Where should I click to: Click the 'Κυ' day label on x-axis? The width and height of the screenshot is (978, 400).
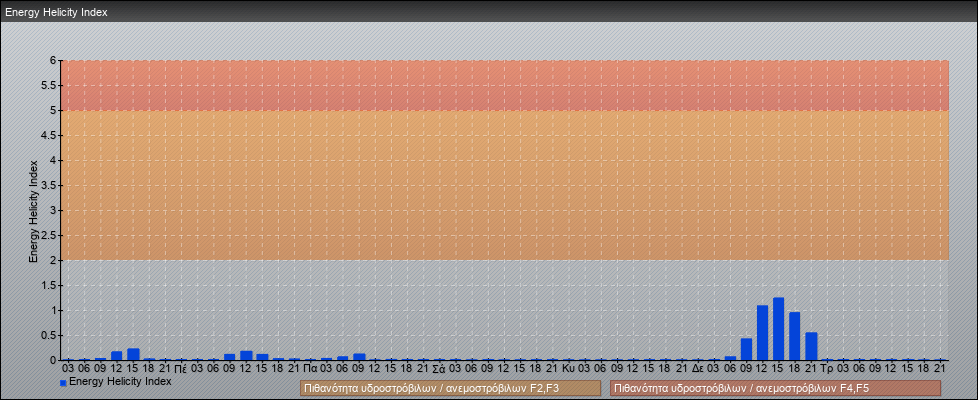568,368
